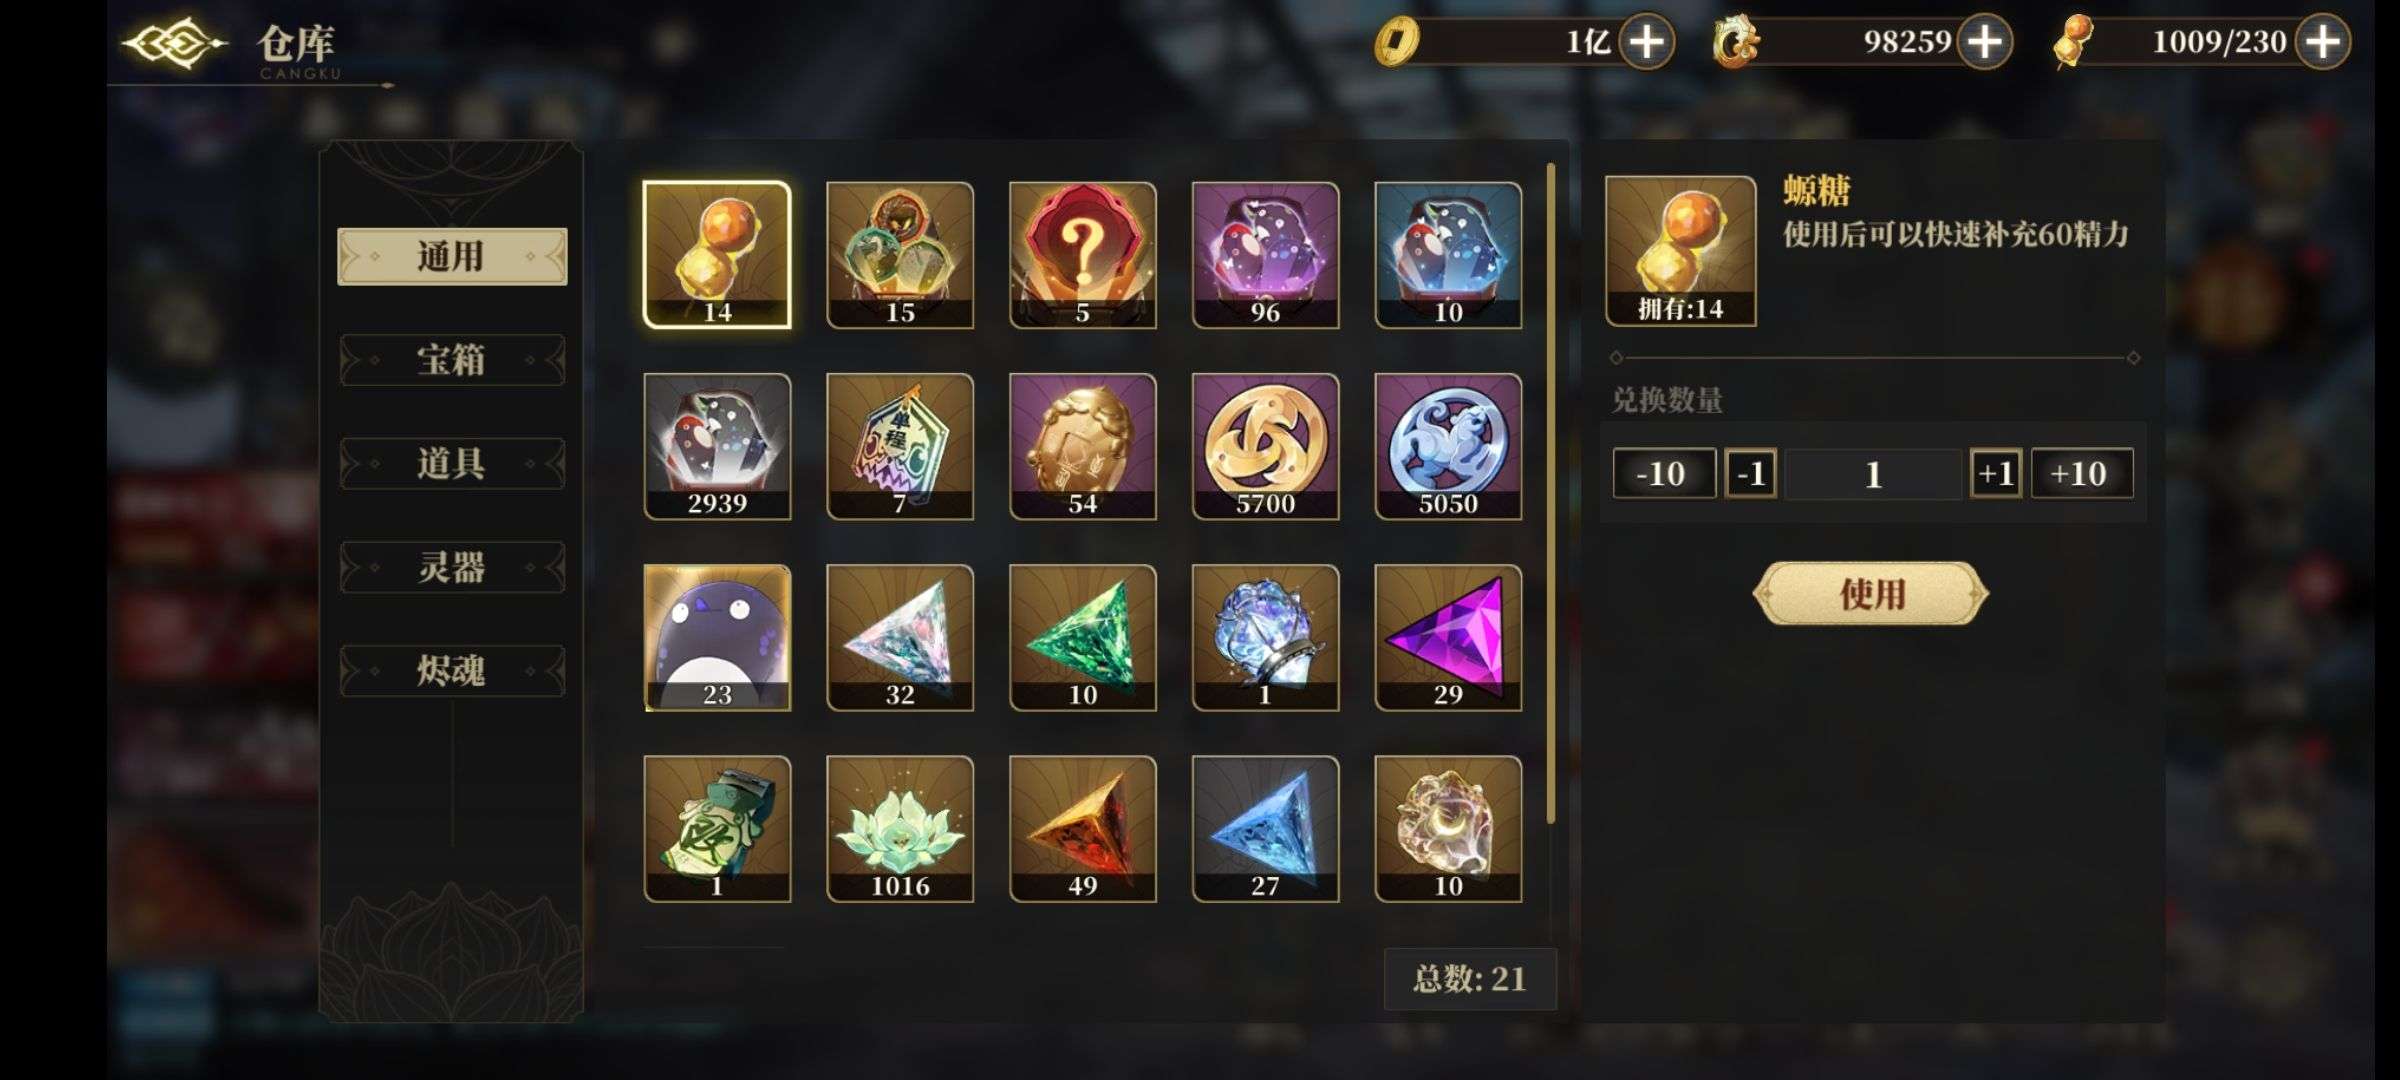Select the purple penguin creature item with 23
2400x1080 pixels.
coord(717,638)
